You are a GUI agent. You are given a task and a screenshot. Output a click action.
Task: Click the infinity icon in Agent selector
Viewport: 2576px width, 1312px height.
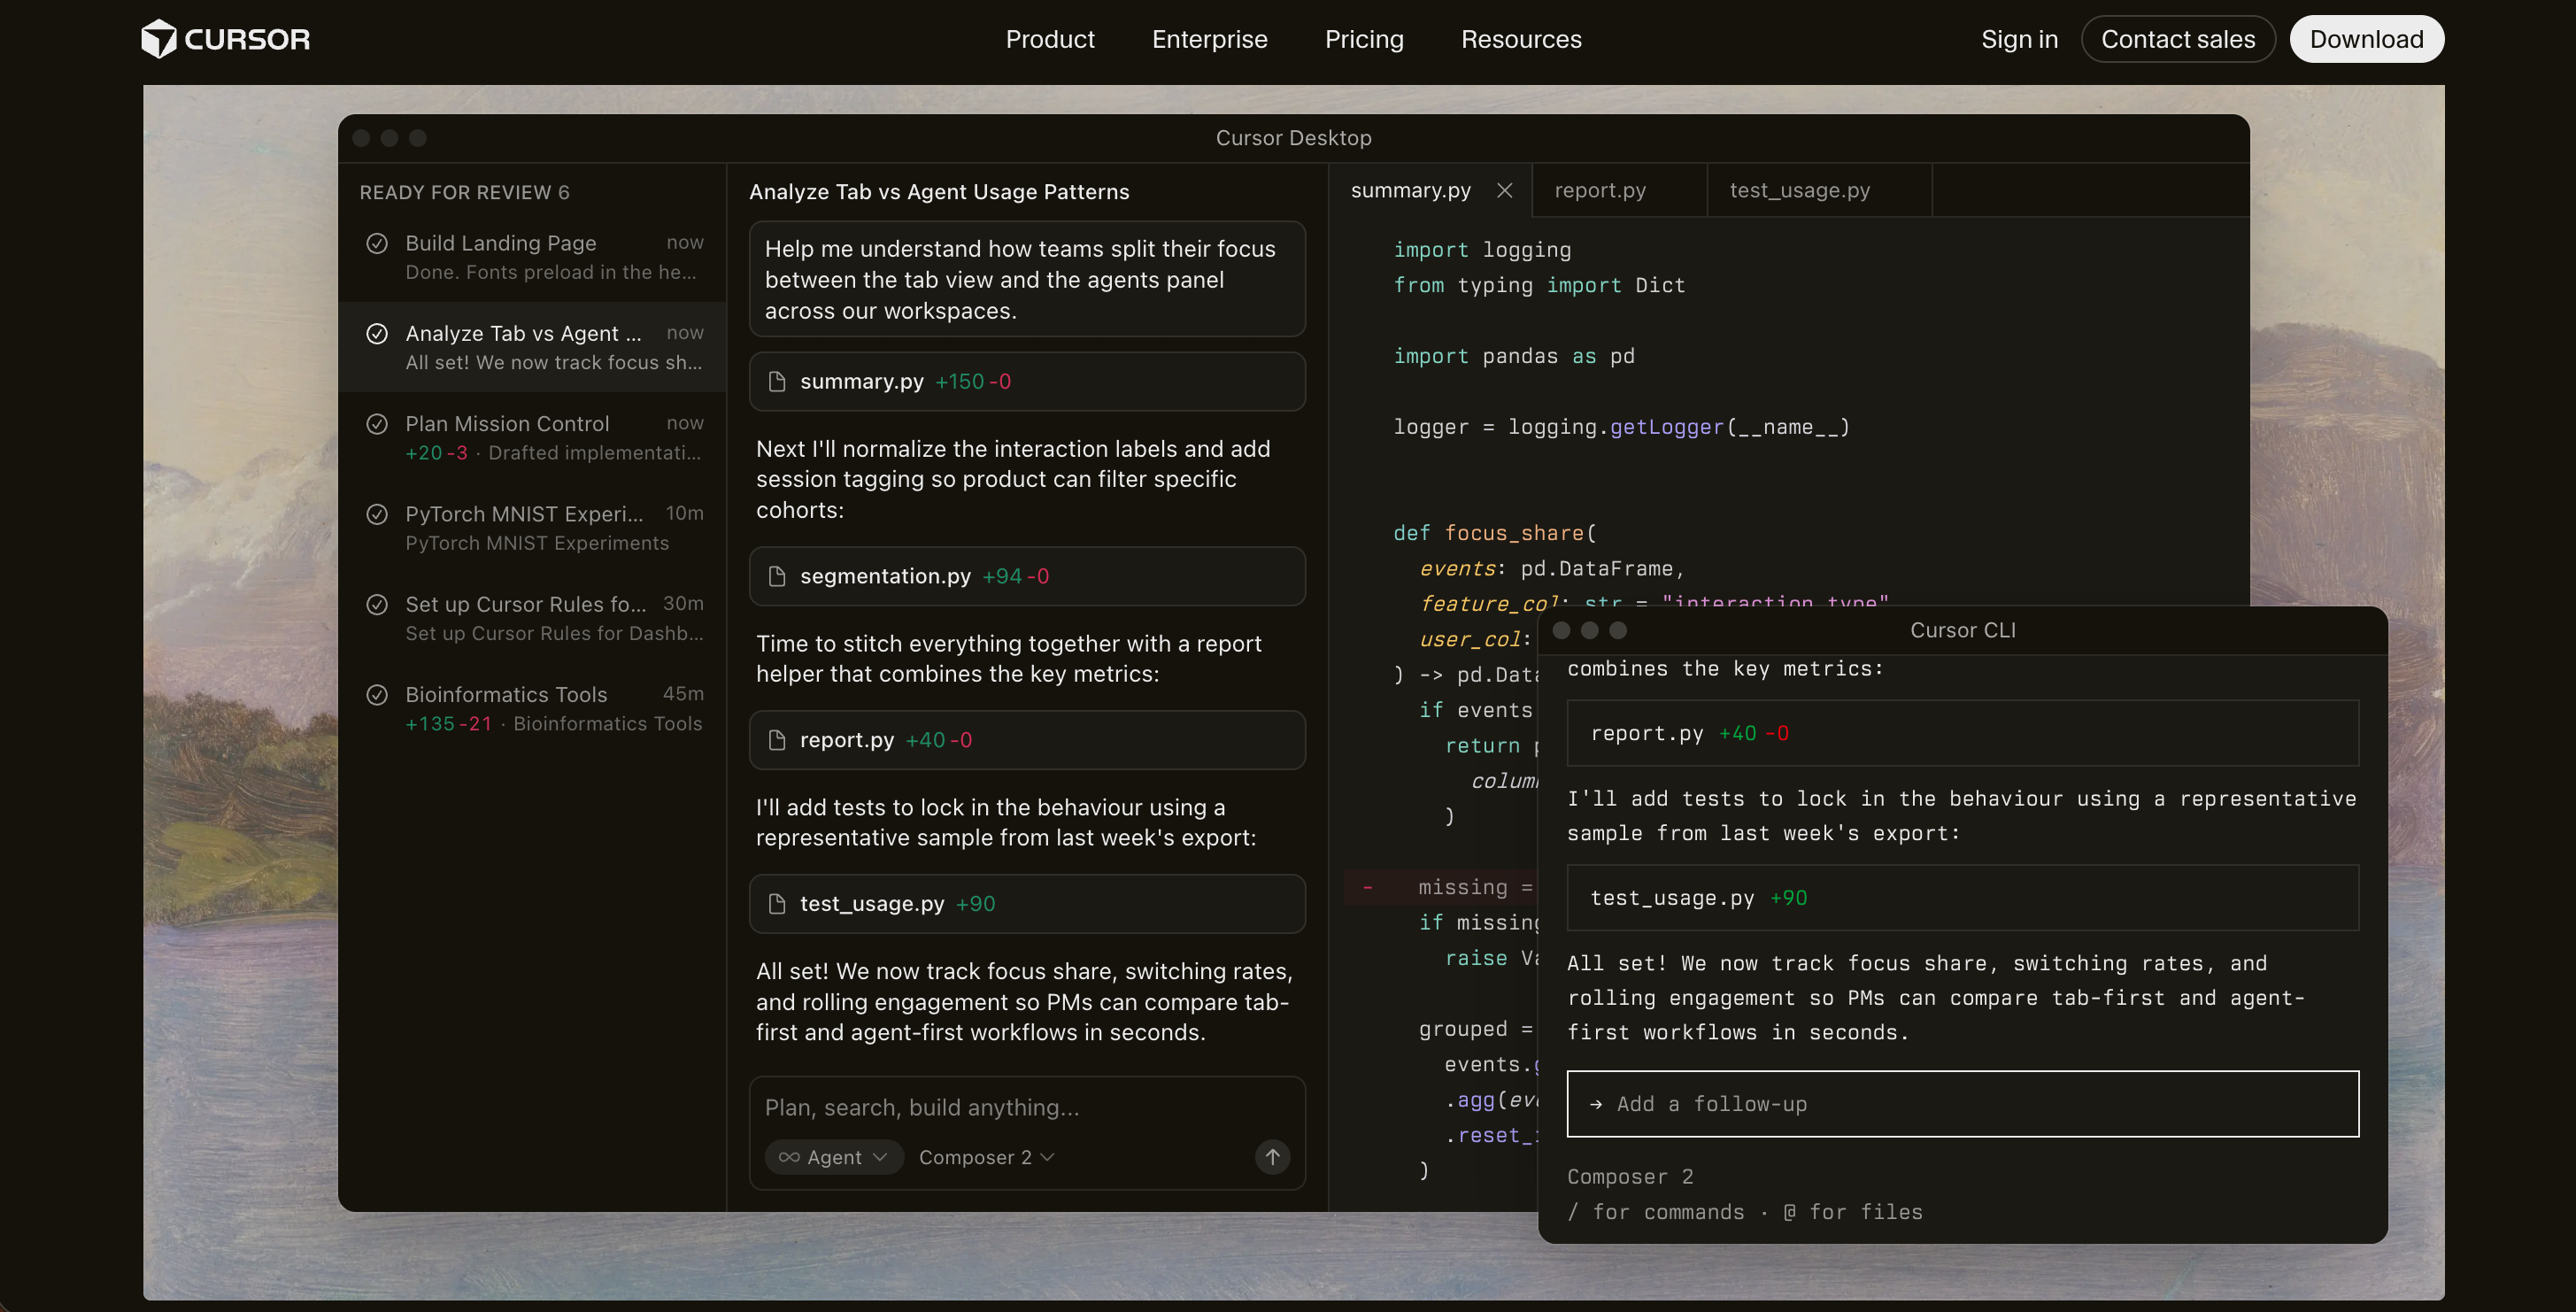(789, 1157)
